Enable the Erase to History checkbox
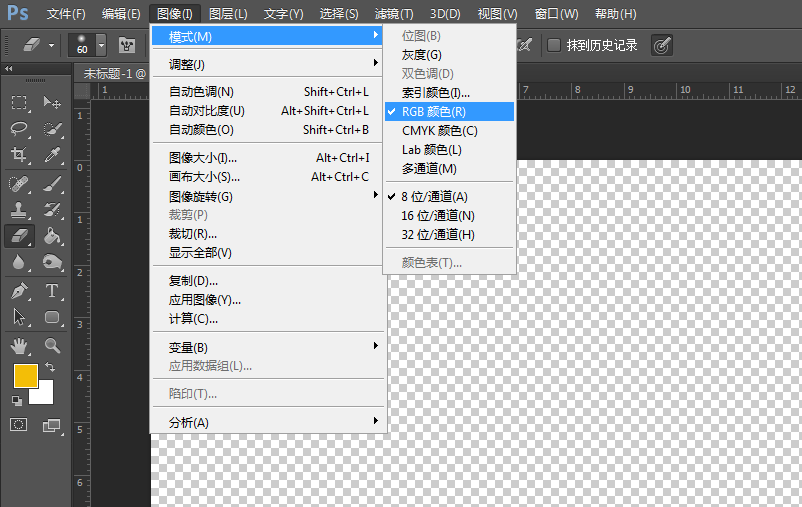The width and height of the screenshot is (802, 507). (554, 45)
